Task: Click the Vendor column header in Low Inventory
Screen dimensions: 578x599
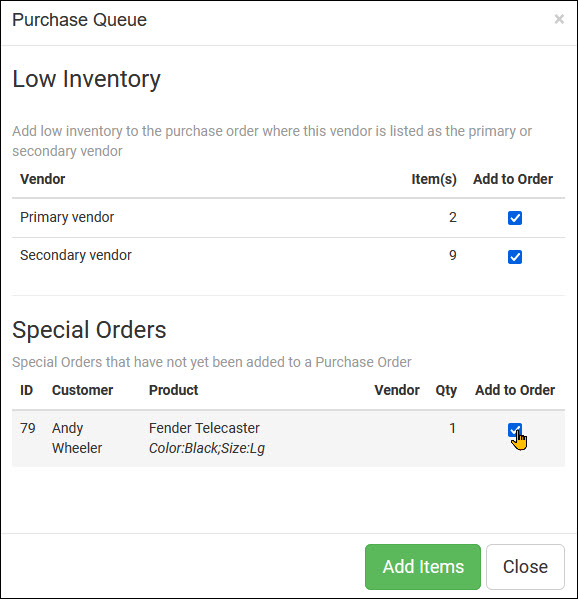Action: pos(42,179)
